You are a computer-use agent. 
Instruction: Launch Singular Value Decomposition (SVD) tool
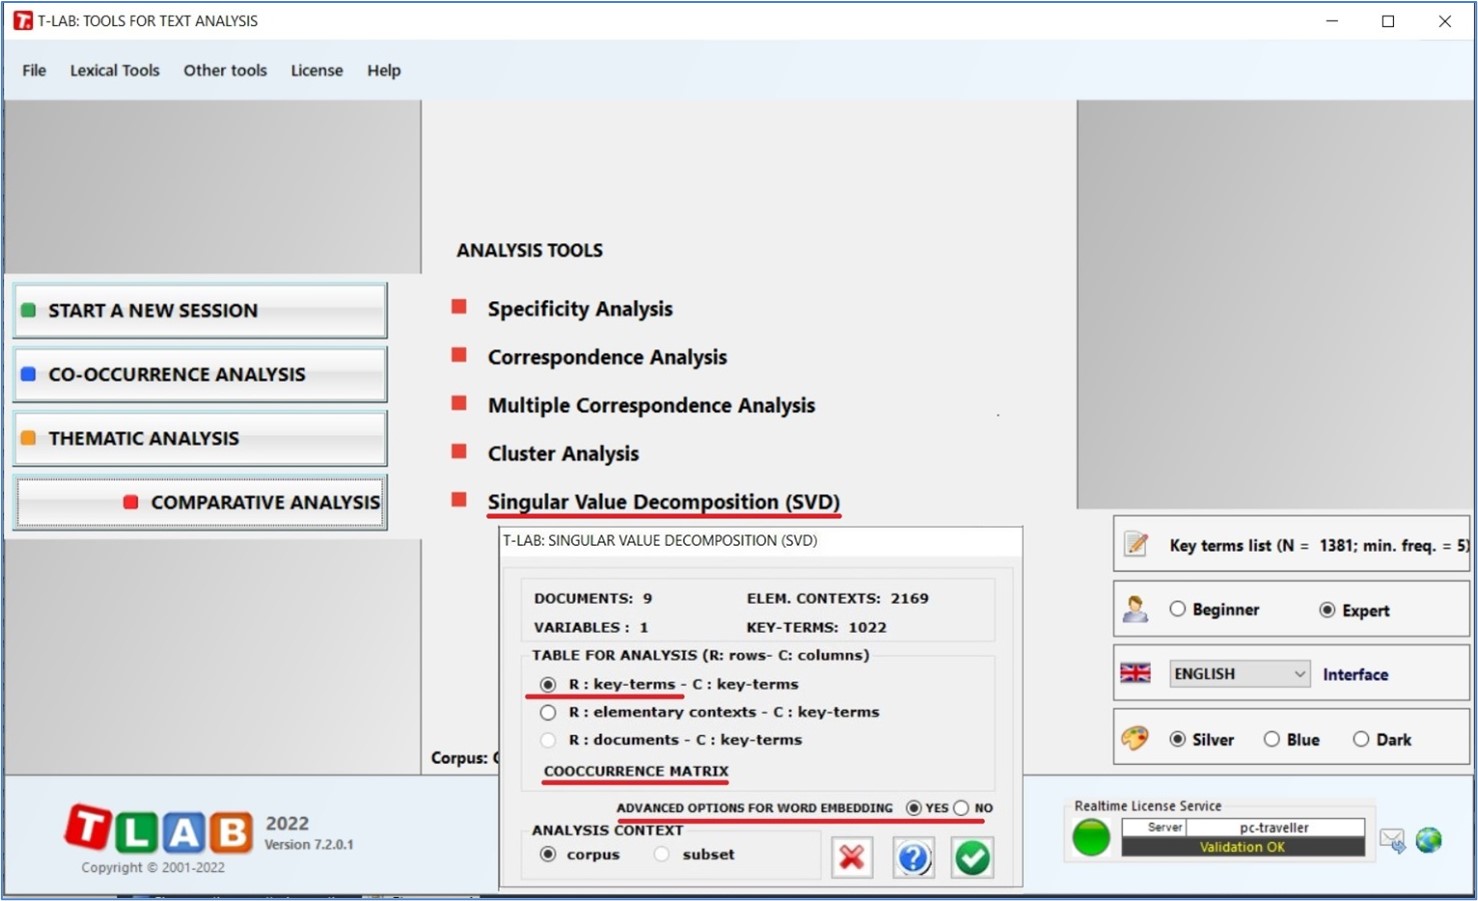coord(664,501)
